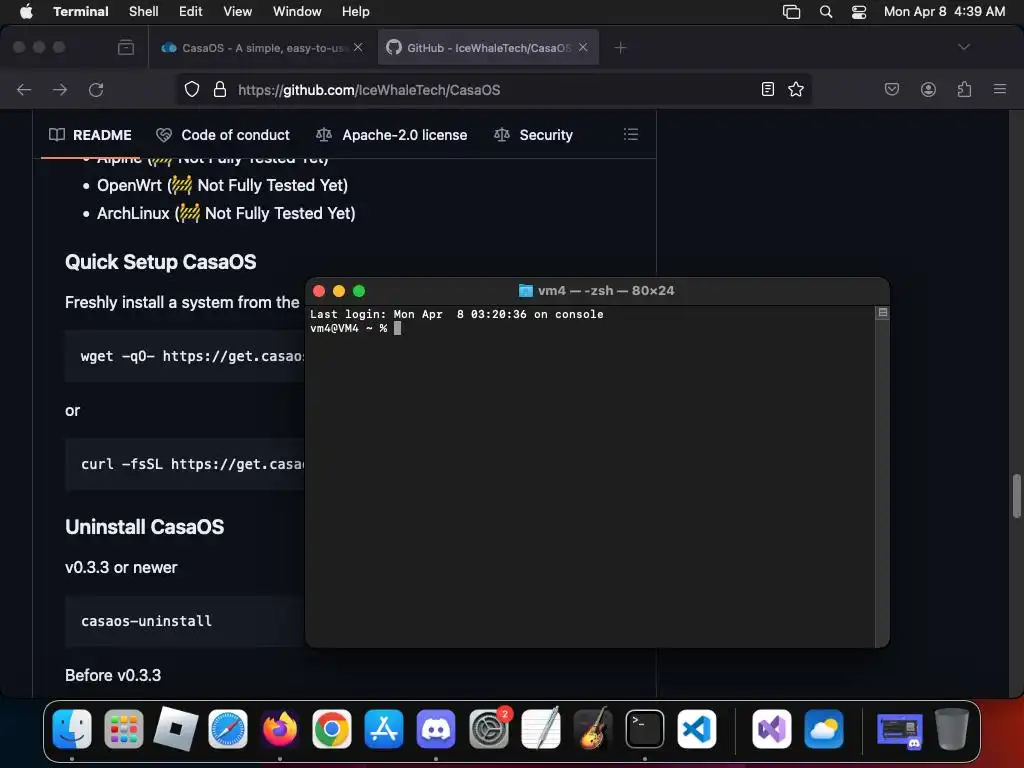Open Launchpad from the Dock
Screen dimensions: 1024x768
pyautogui.click(x=124, y=728)
